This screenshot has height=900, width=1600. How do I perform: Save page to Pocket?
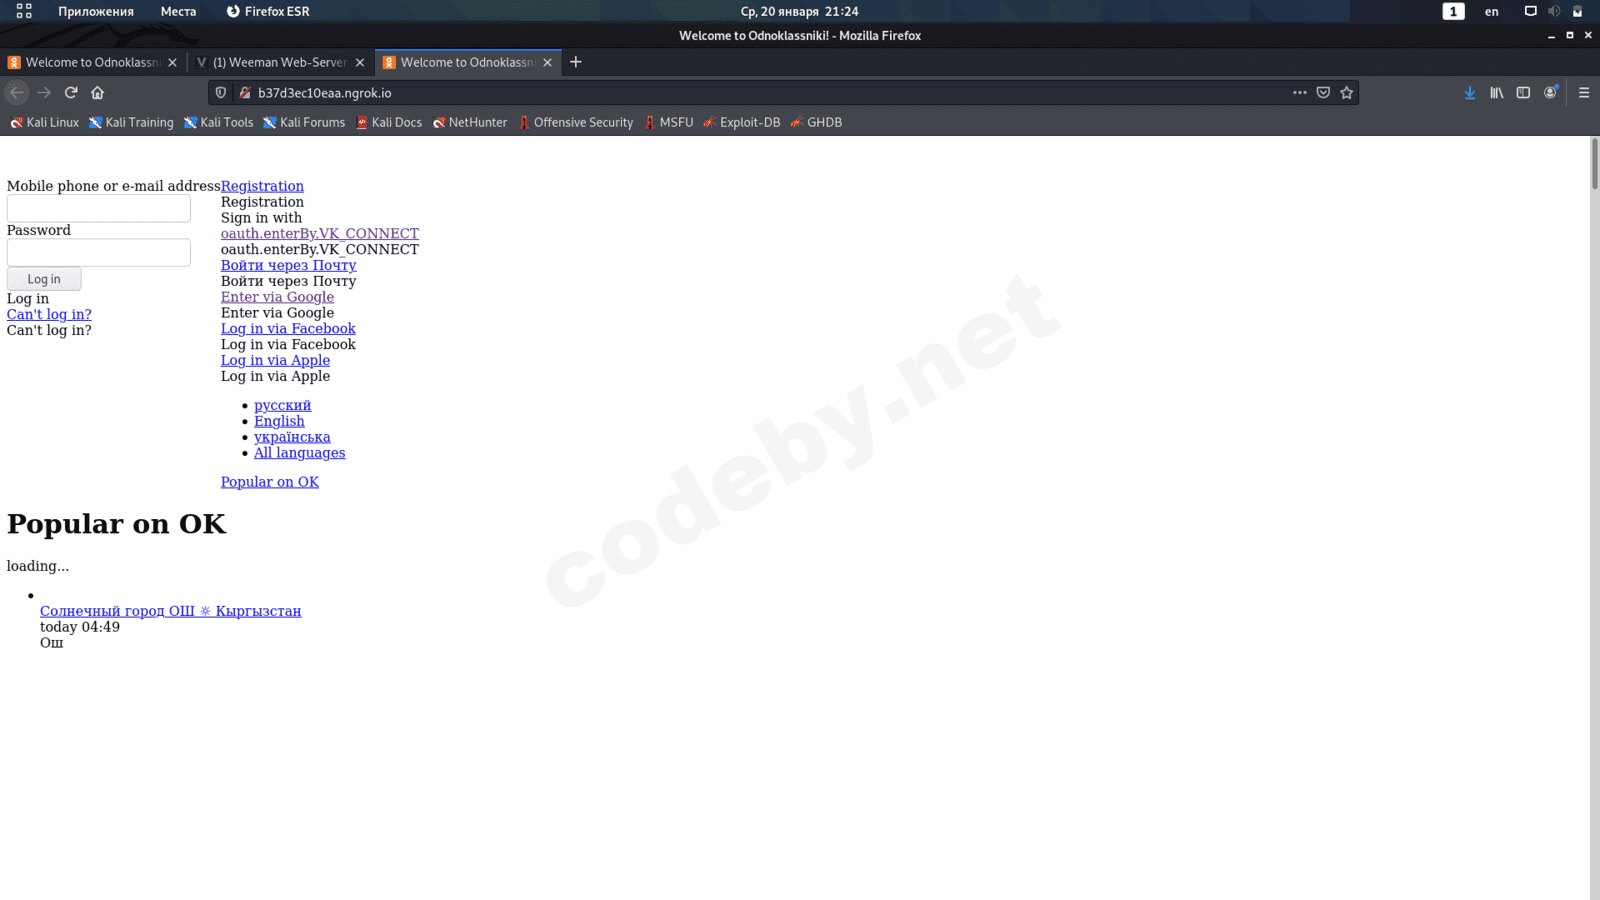coord(1323,93)
